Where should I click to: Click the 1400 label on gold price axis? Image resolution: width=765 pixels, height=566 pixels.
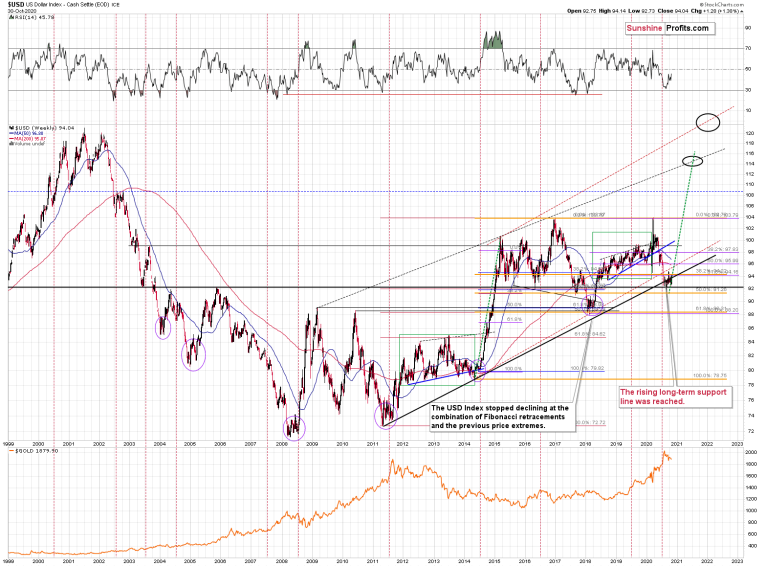[750, 487]
